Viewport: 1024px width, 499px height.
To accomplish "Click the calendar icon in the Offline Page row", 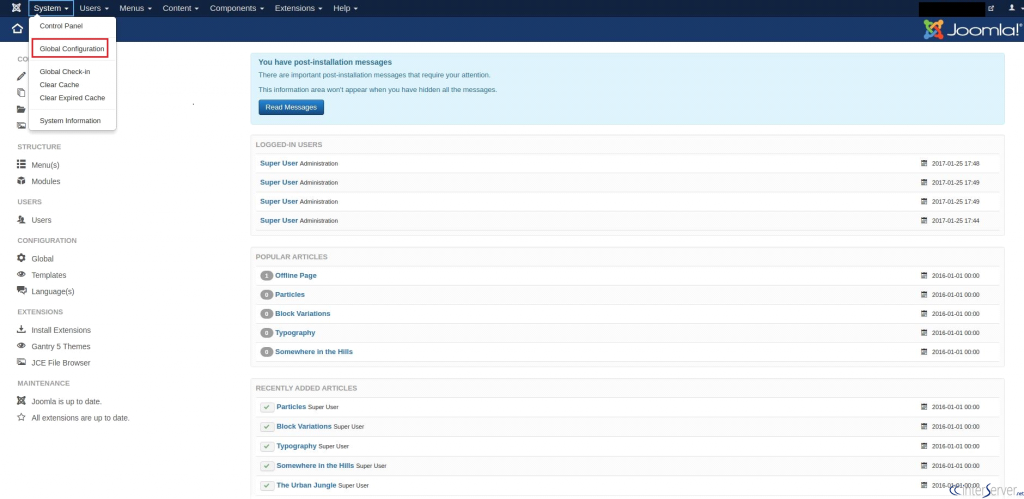I will [x=923, y=276].
